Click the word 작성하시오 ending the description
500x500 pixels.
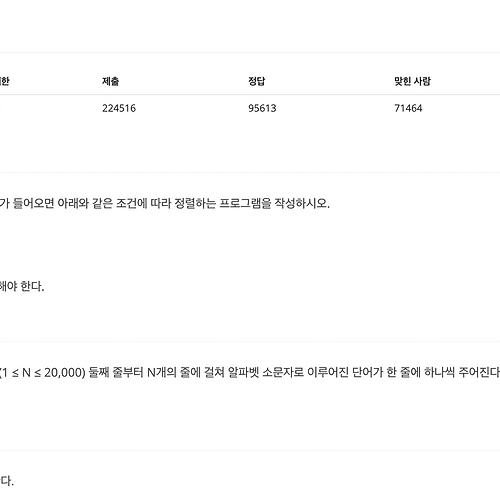coord(302,203)
